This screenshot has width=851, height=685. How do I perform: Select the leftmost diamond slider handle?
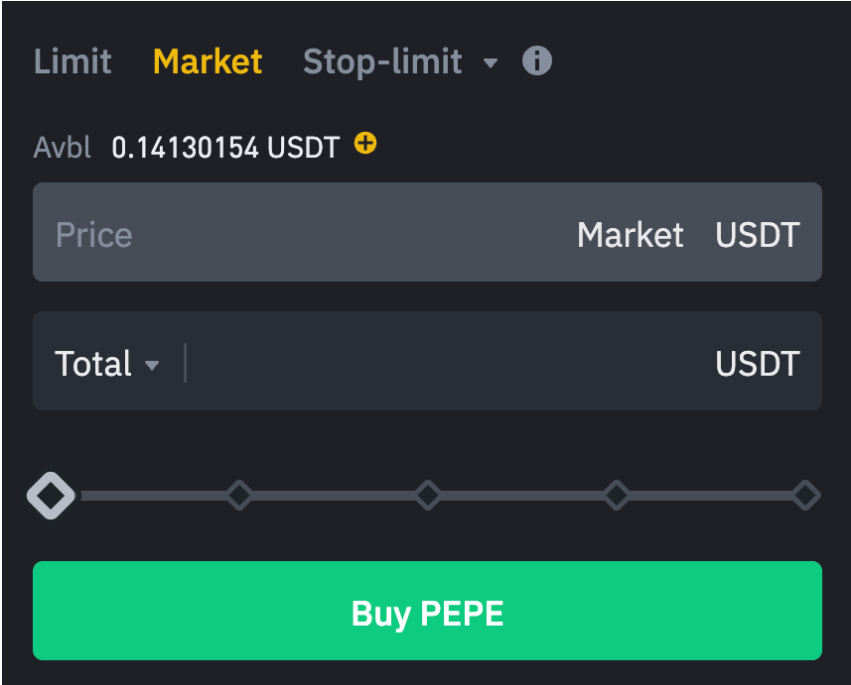[50, 495]
